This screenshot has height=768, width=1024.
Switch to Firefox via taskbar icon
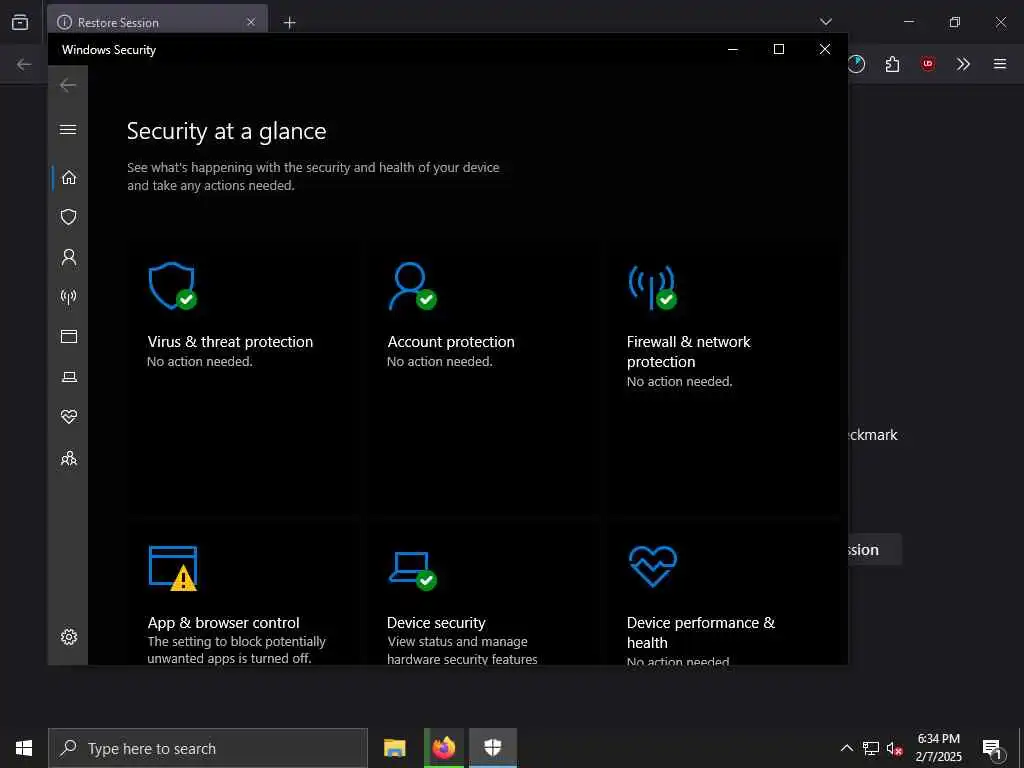[443, 748]
